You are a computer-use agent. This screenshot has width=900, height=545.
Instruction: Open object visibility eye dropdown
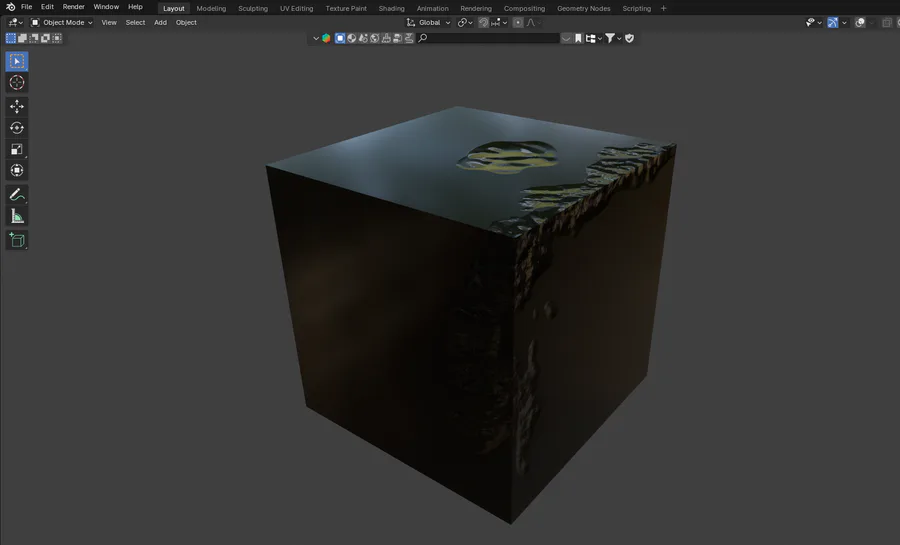pos(813,22)
